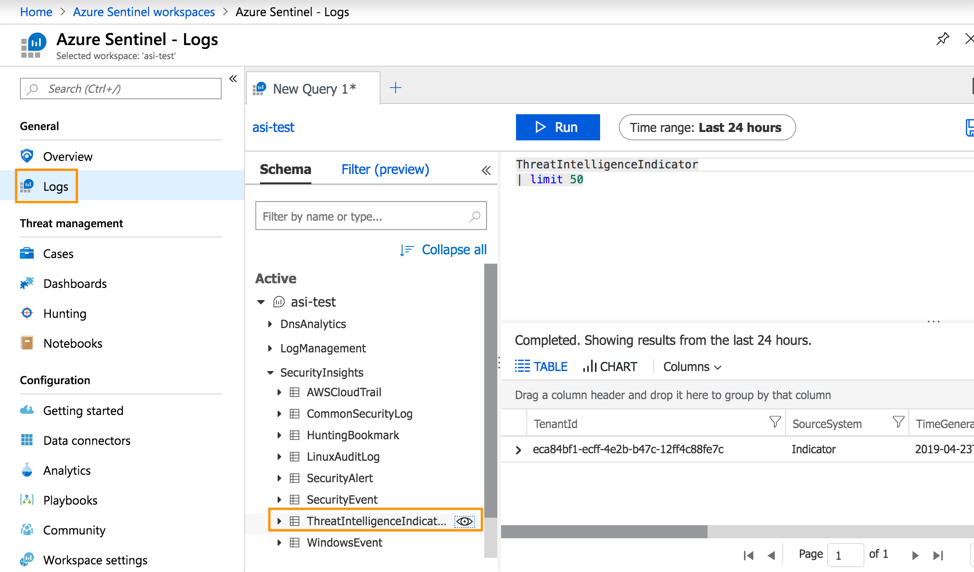The image size is (974, 572).
Task: Select the New Query 1 tab
Action: 313,89
